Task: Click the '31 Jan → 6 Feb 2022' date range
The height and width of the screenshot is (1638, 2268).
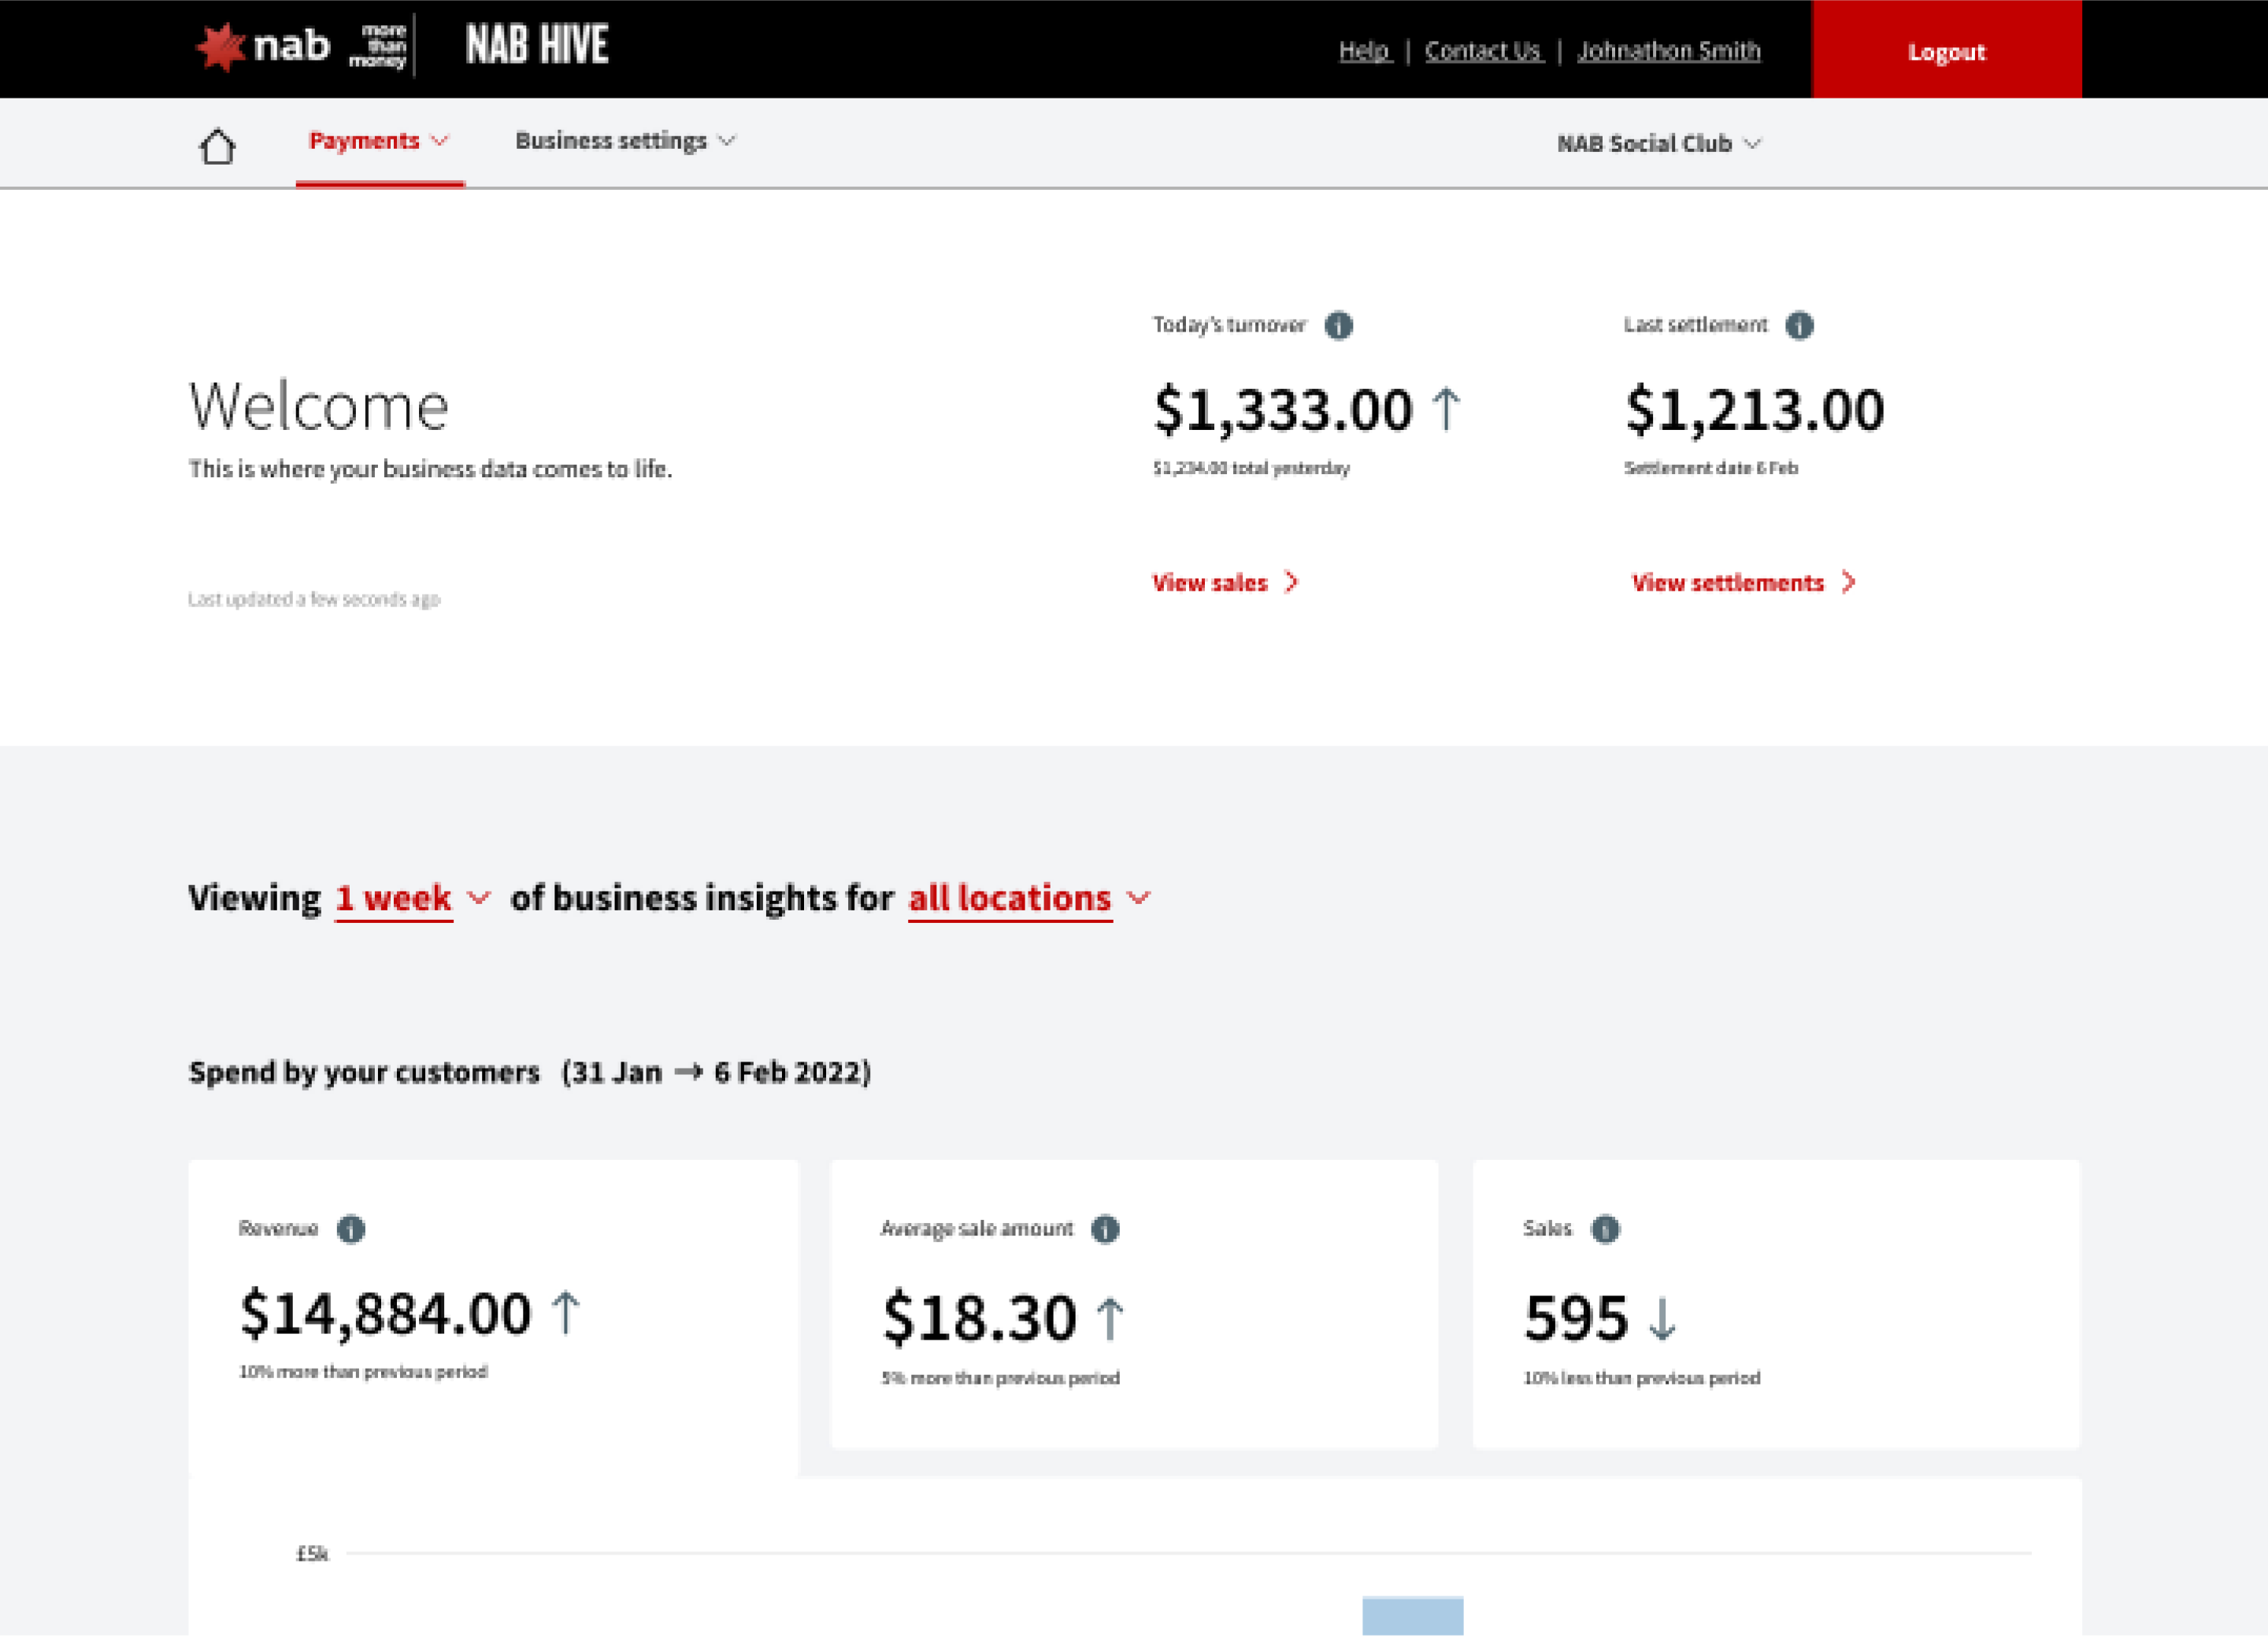Action: point(716,1072)
